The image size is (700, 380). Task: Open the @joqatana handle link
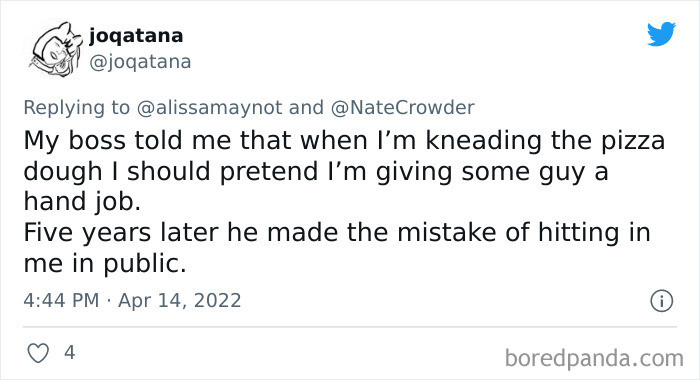[x=140, y=62]
